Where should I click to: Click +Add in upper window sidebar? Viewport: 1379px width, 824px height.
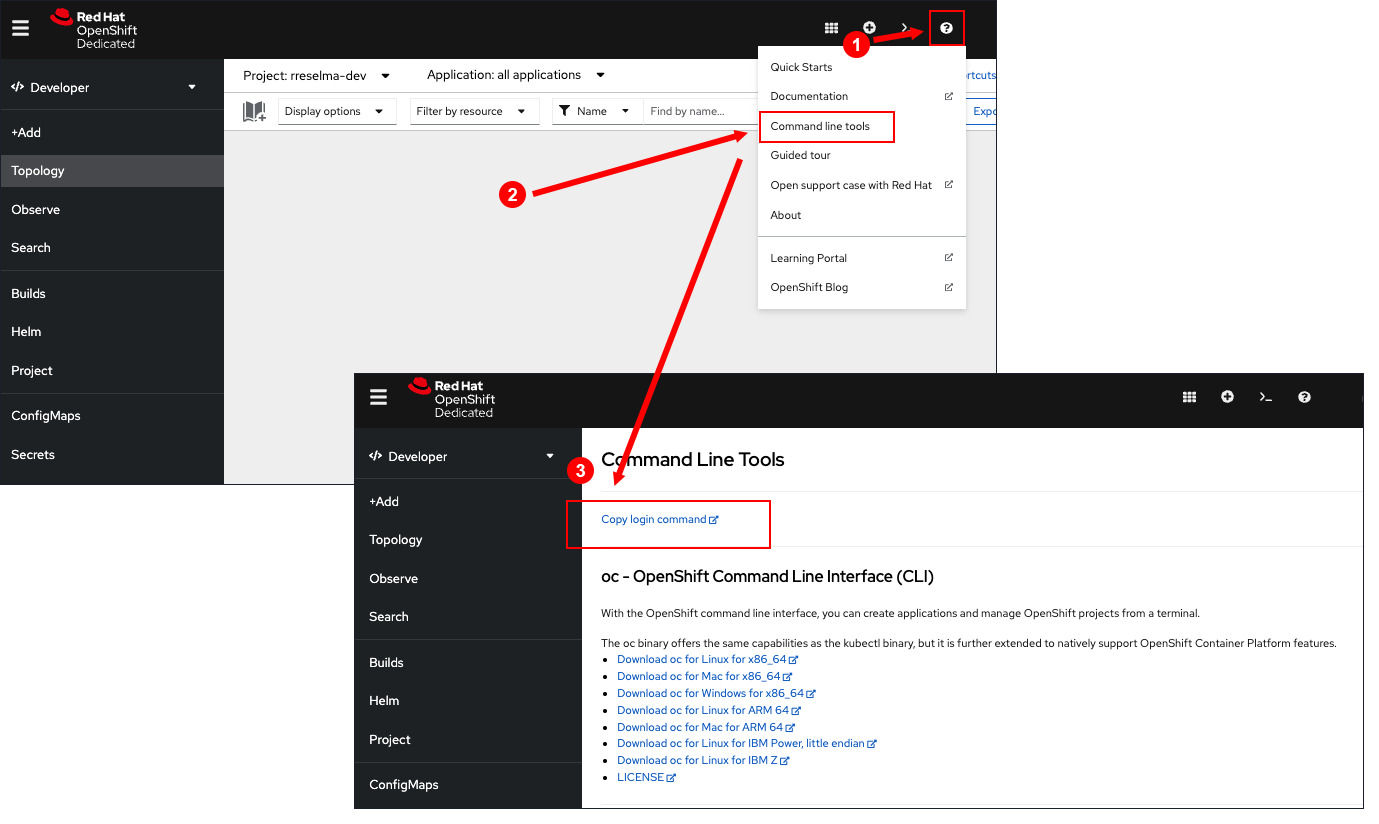pos(112,132)
